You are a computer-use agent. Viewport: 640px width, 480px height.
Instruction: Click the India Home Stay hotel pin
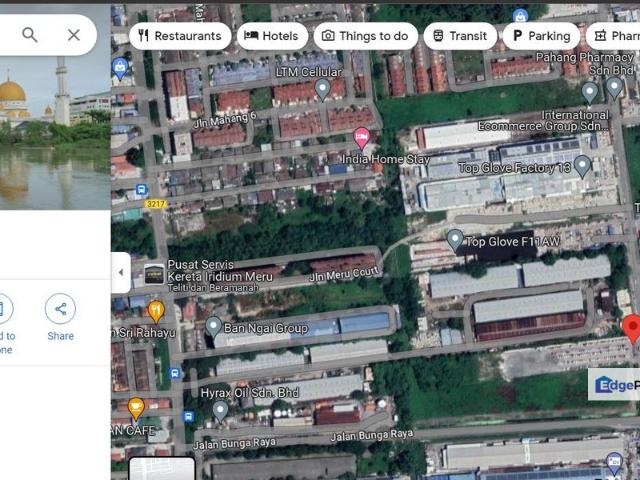click(362, 138)
